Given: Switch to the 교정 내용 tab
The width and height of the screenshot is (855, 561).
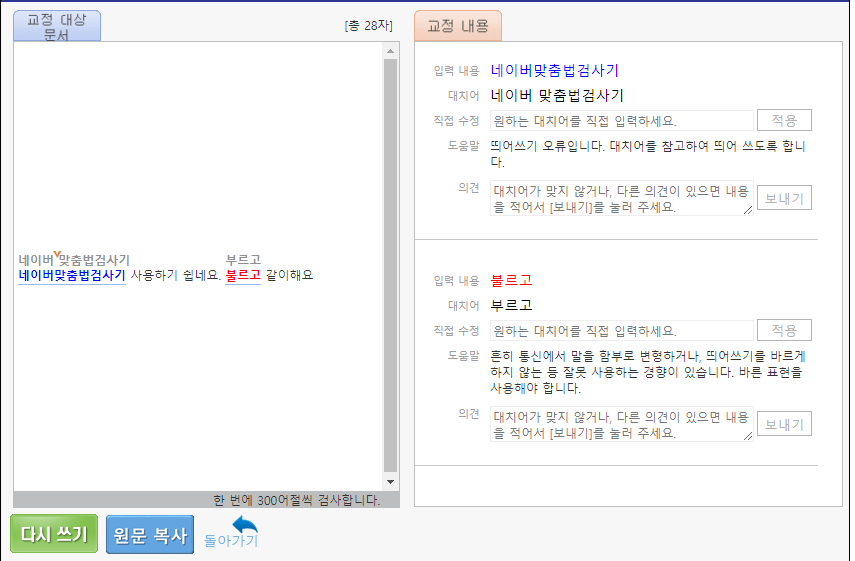Looking at the screenshot, I should pos(458,26).
